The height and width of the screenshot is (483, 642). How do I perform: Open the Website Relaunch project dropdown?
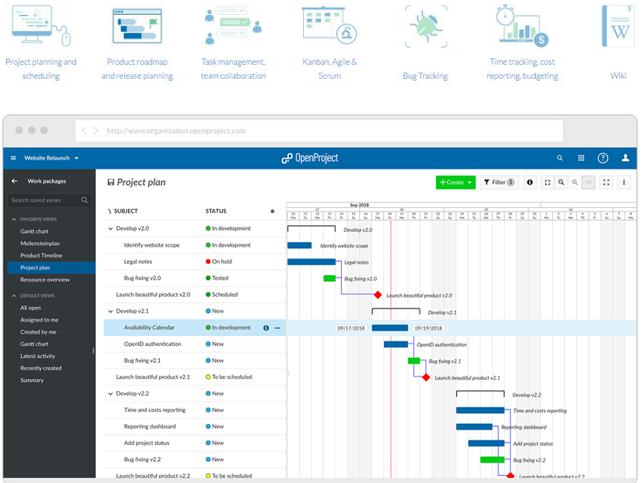coord(51,158)
